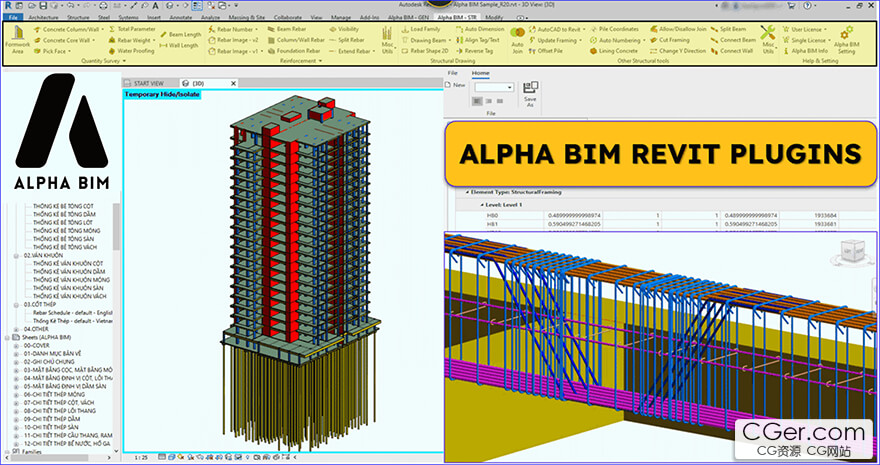This screenshot has width=880, height=465.
Task: Click the Connect Wall tool
Action: 732,51
